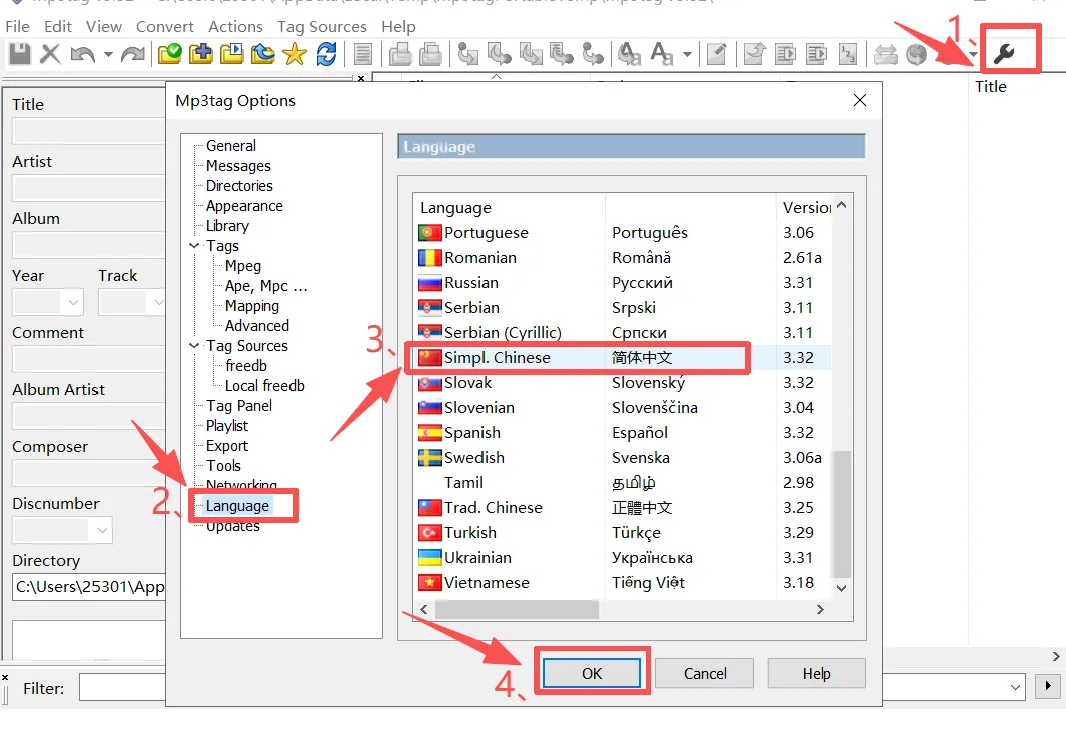Click the Save tag floppy disk icon
1066x729 pixels.
point(20,54)
